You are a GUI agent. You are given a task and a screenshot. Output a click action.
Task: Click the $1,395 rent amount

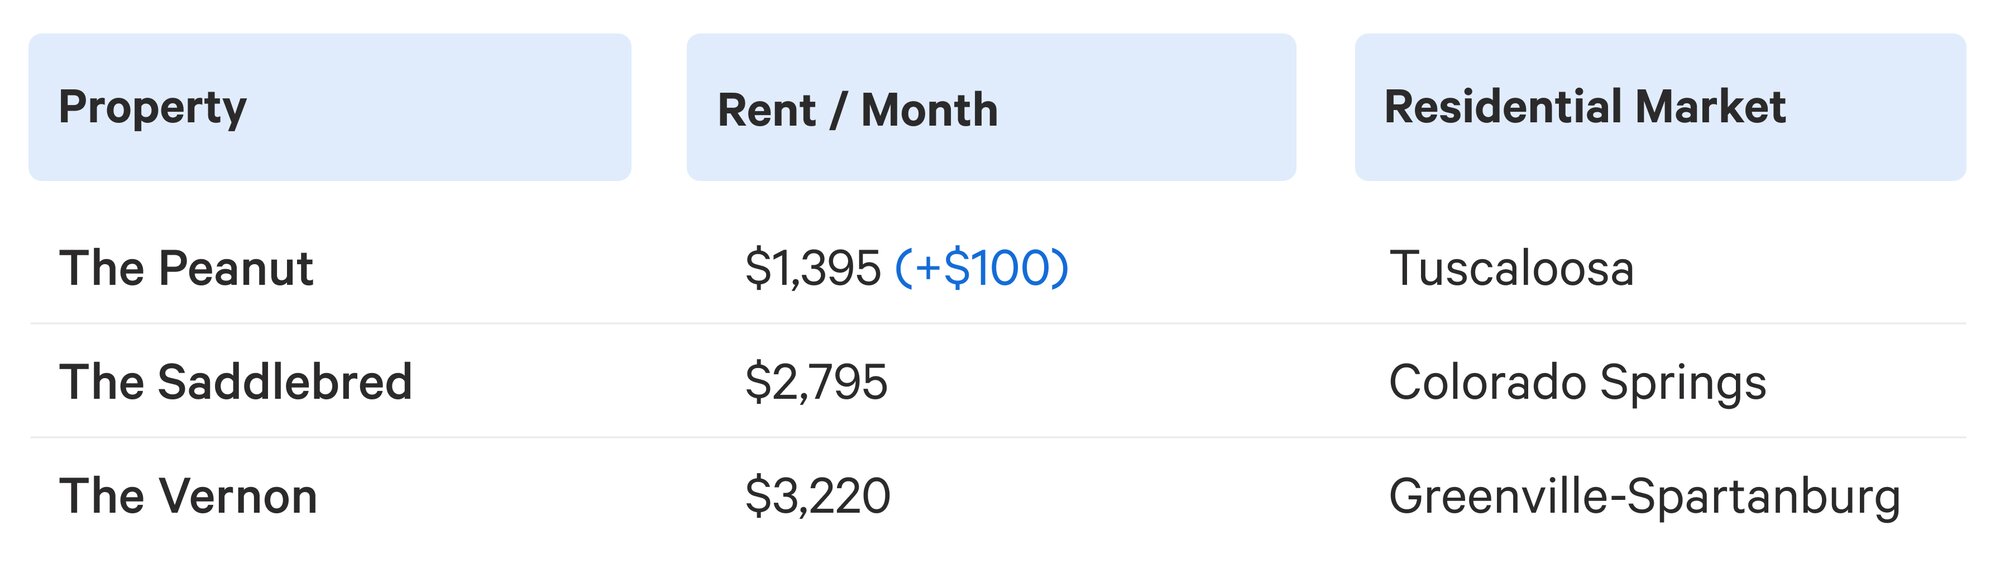813,268
